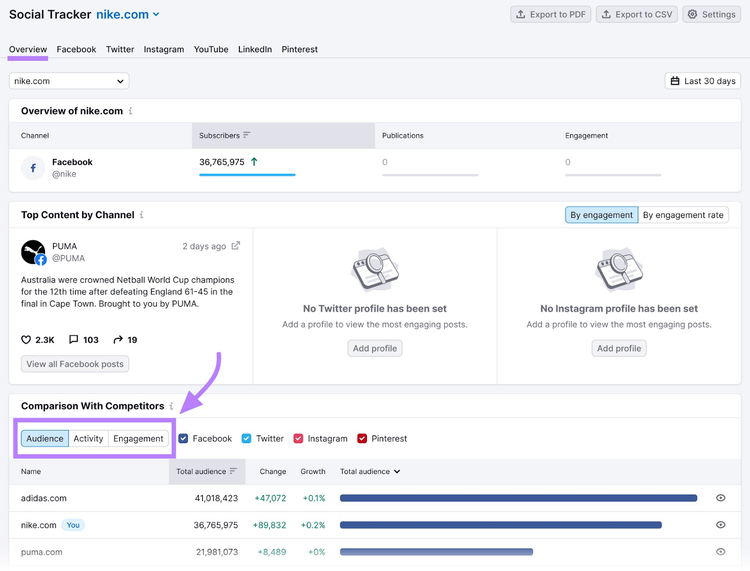The height and width of the screenshot is (571, 750).
Task: Click the Engagement column header in overview
Action: (x=586, y=135)
